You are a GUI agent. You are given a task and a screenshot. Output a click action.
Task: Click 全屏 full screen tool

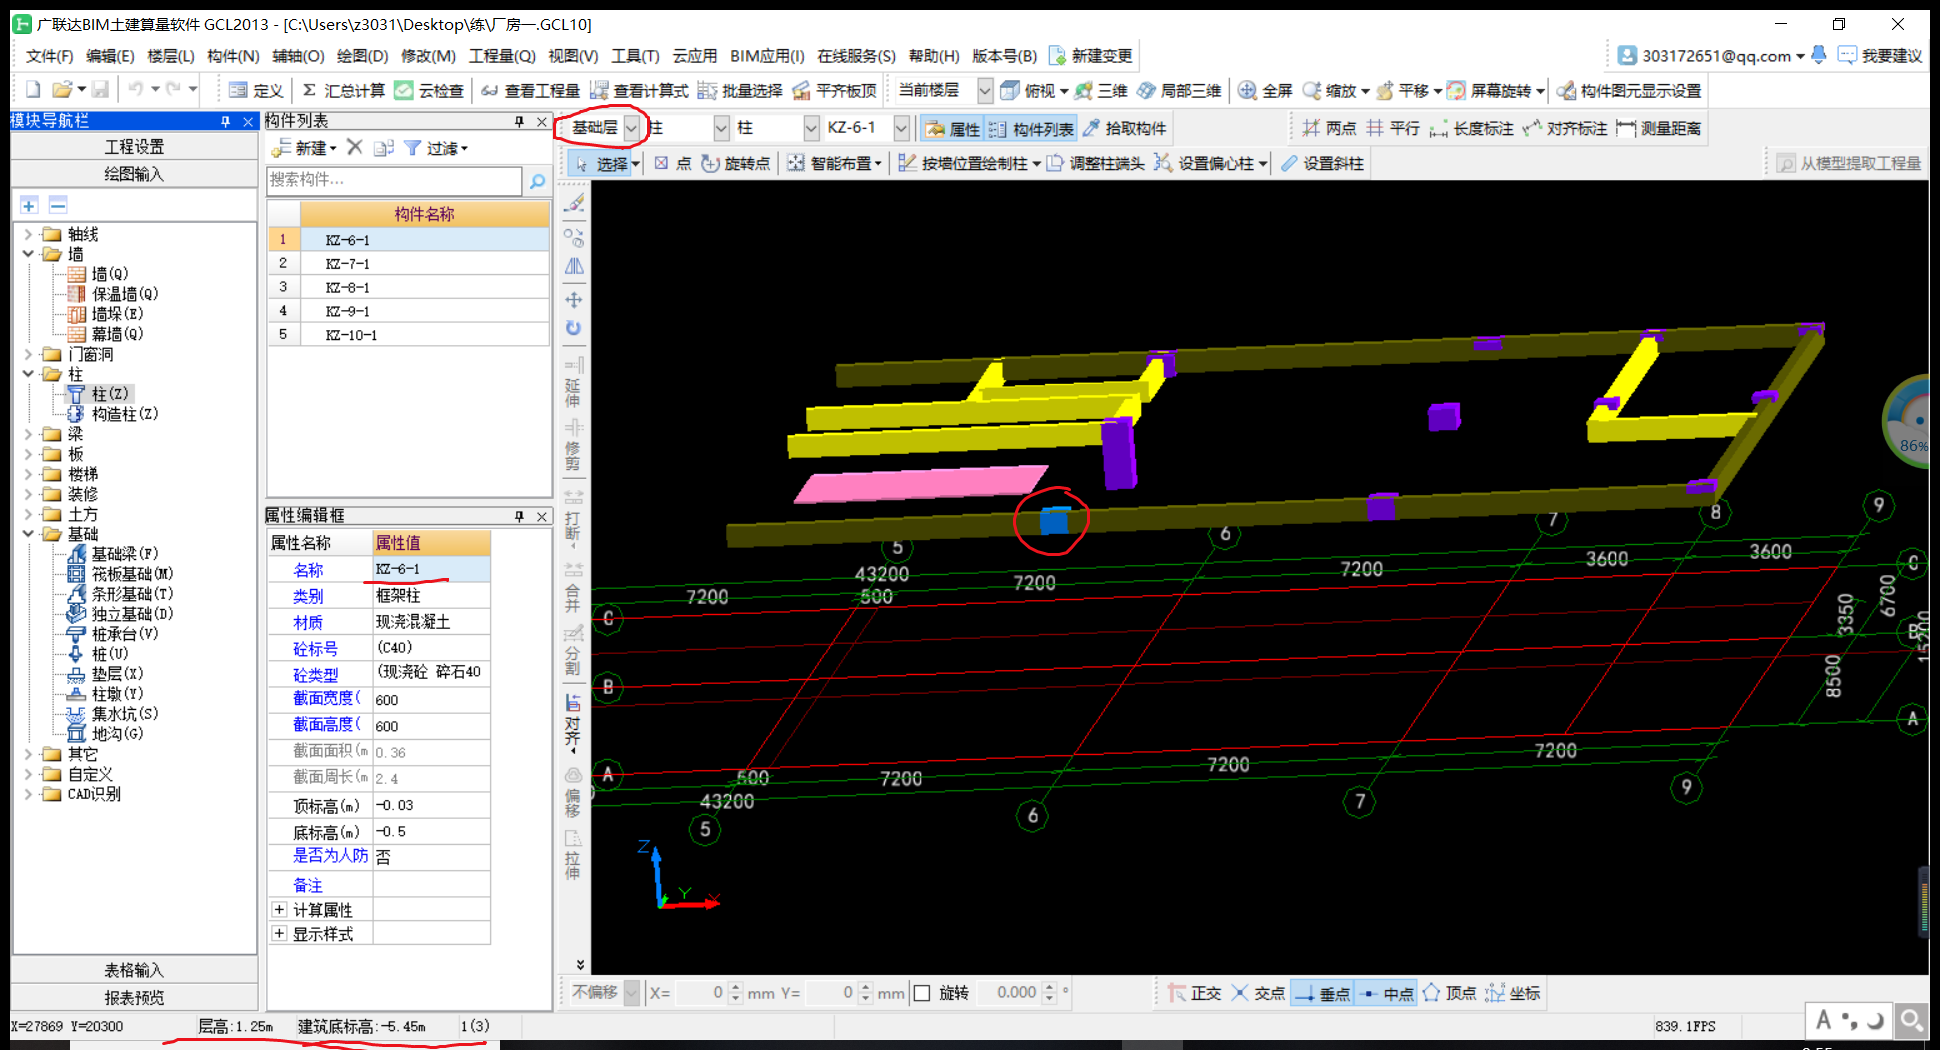pyautogui.click(x=1265, y=91)
